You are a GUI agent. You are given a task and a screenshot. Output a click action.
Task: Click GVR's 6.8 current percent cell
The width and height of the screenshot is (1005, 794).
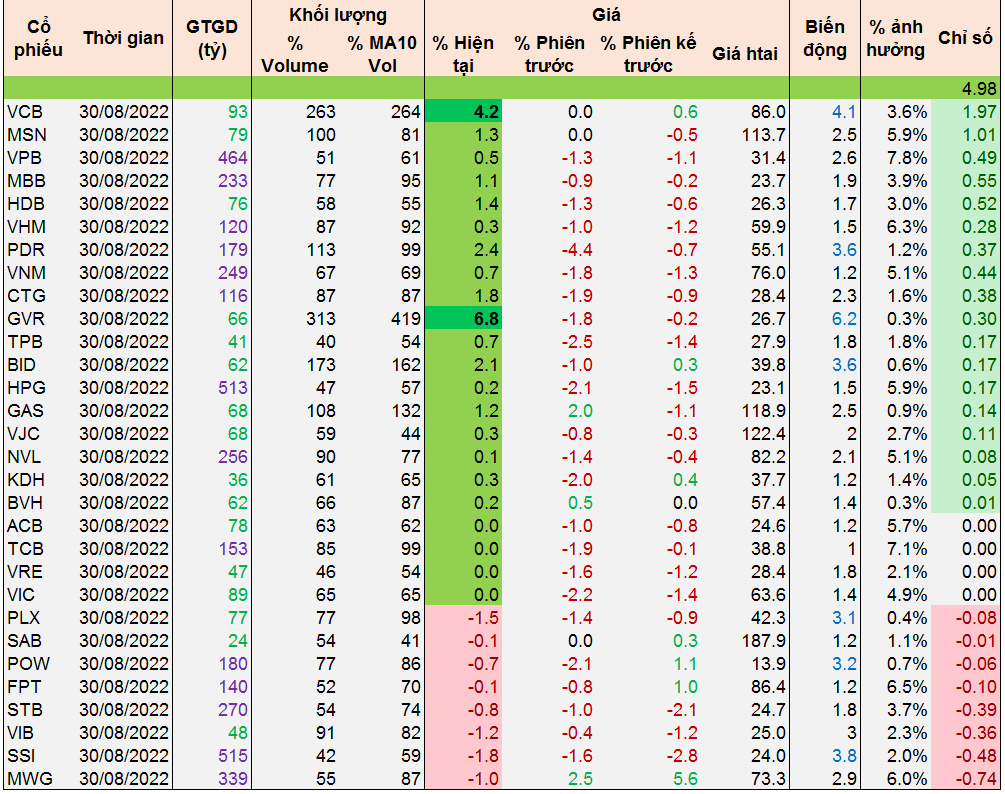pos(463,318)
